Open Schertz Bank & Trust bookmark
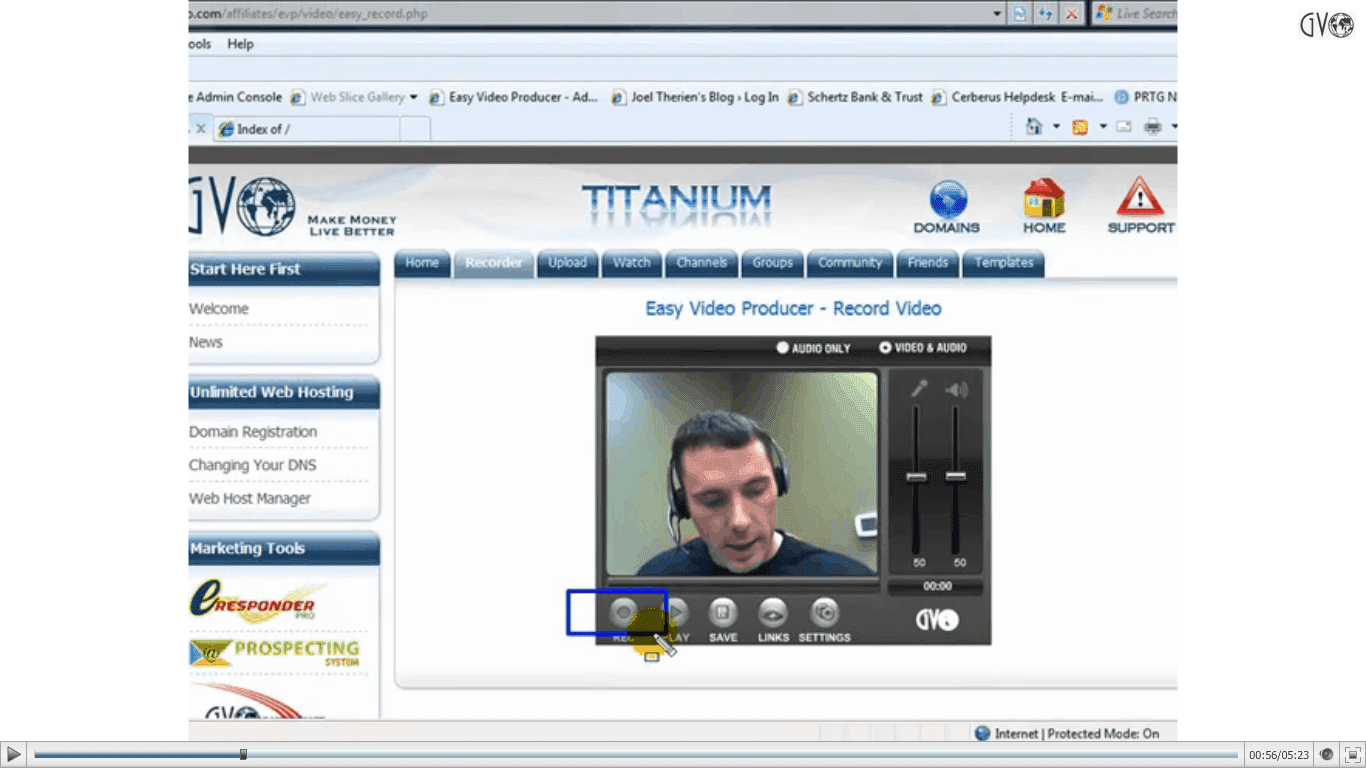This screenshot has width=1366, height=768. tap(855, 97)
